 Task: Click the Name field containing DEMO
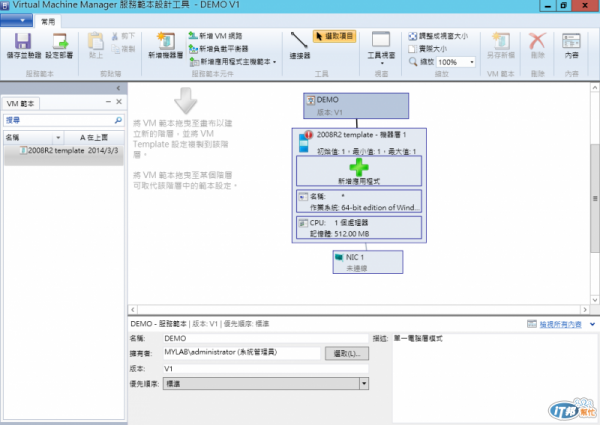click(x=266, y=338)
